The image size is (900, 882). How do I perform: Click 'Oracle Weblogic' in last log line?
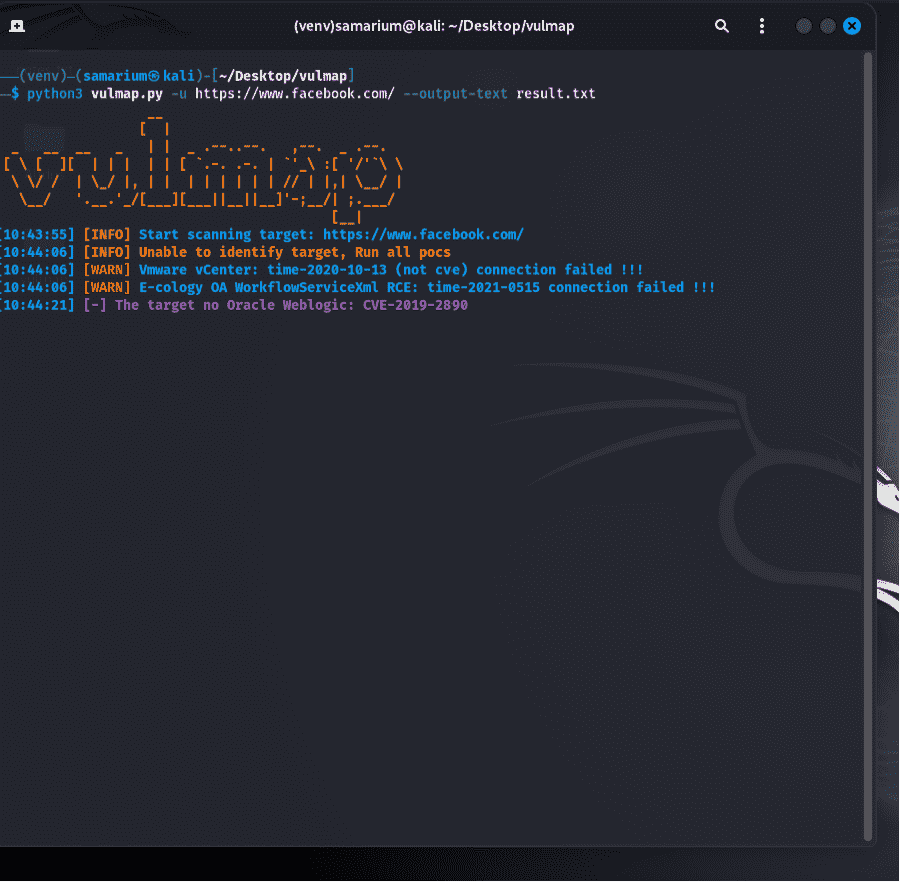pyautogui.click(x=290, y=305)
